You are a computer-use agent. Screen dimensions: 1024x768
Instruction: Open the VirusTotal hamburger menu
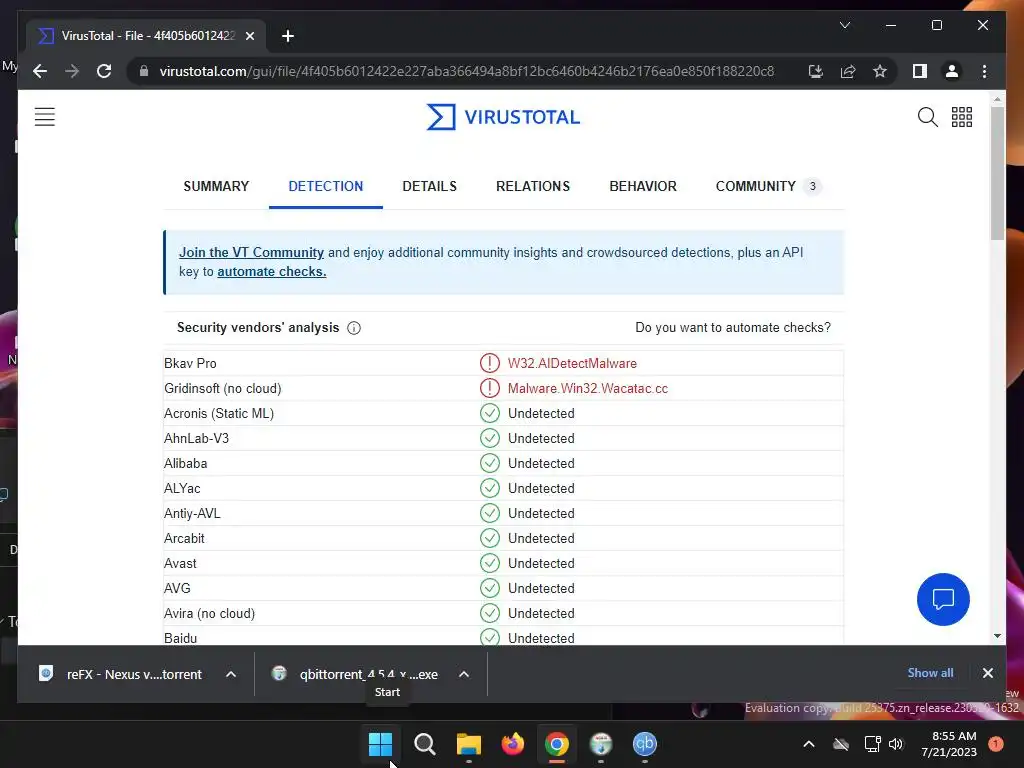44,117
